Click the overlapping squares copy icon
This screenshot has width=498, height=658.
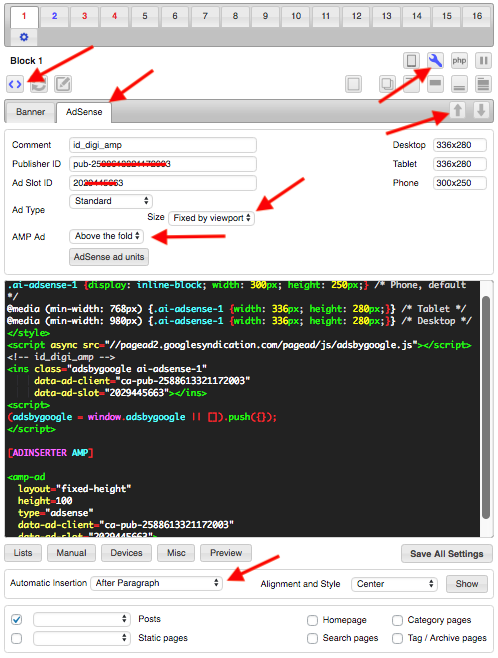[387, 84]
